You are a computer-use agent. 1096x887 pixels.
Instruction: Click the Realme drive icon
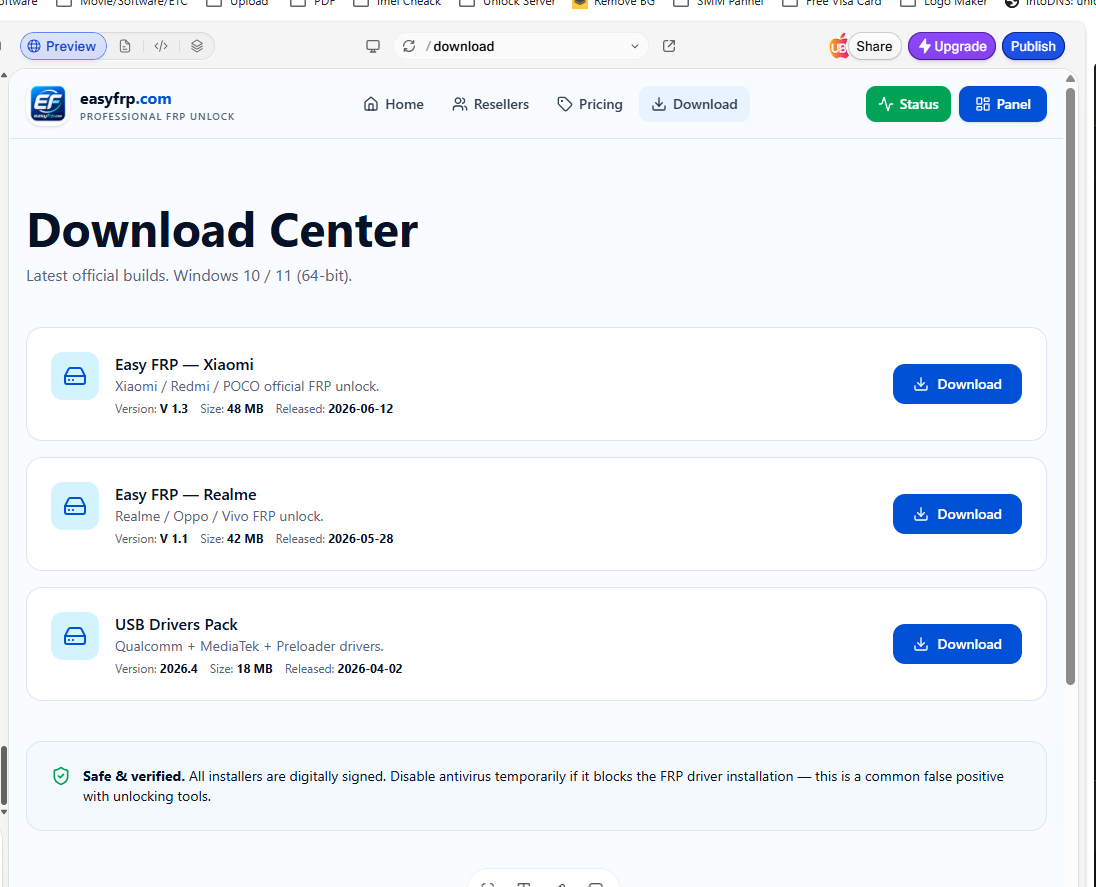pyautogui.click(x=75, y=506)
